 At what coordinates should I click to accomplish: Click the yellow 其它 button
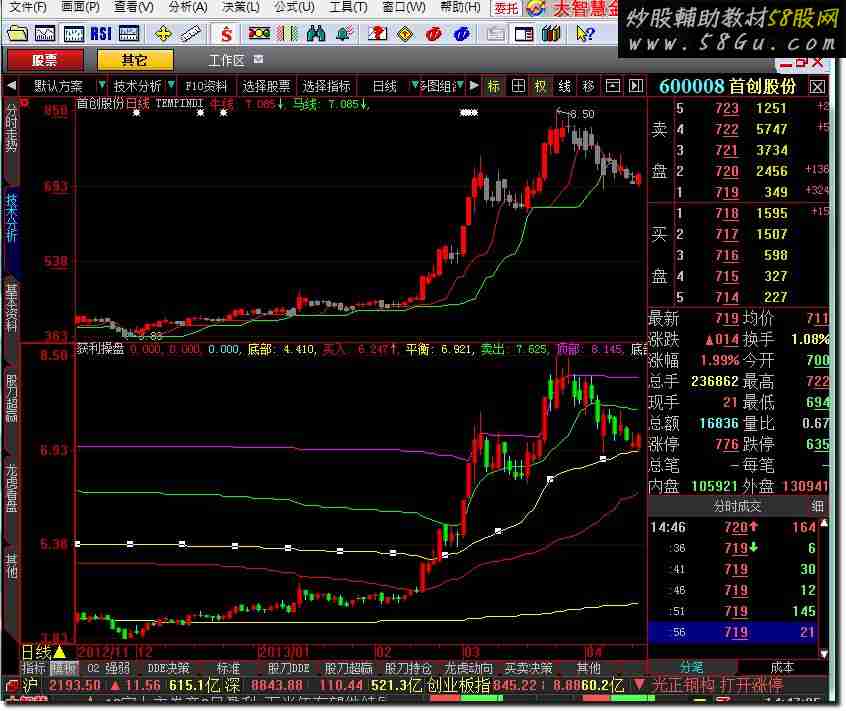pos(135,60)
